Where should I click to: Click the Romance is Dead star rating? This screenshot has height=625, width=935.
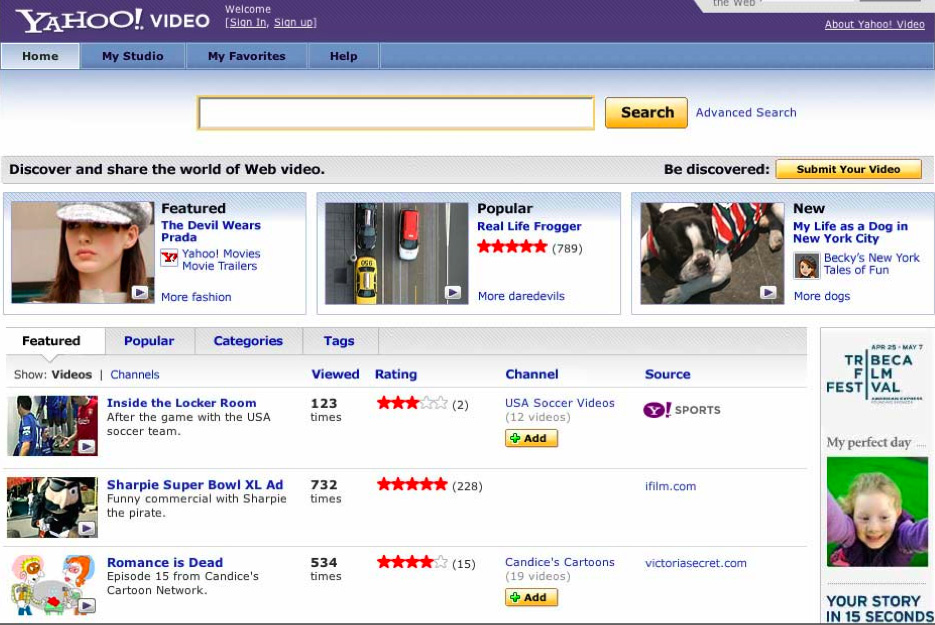point(412,562)
